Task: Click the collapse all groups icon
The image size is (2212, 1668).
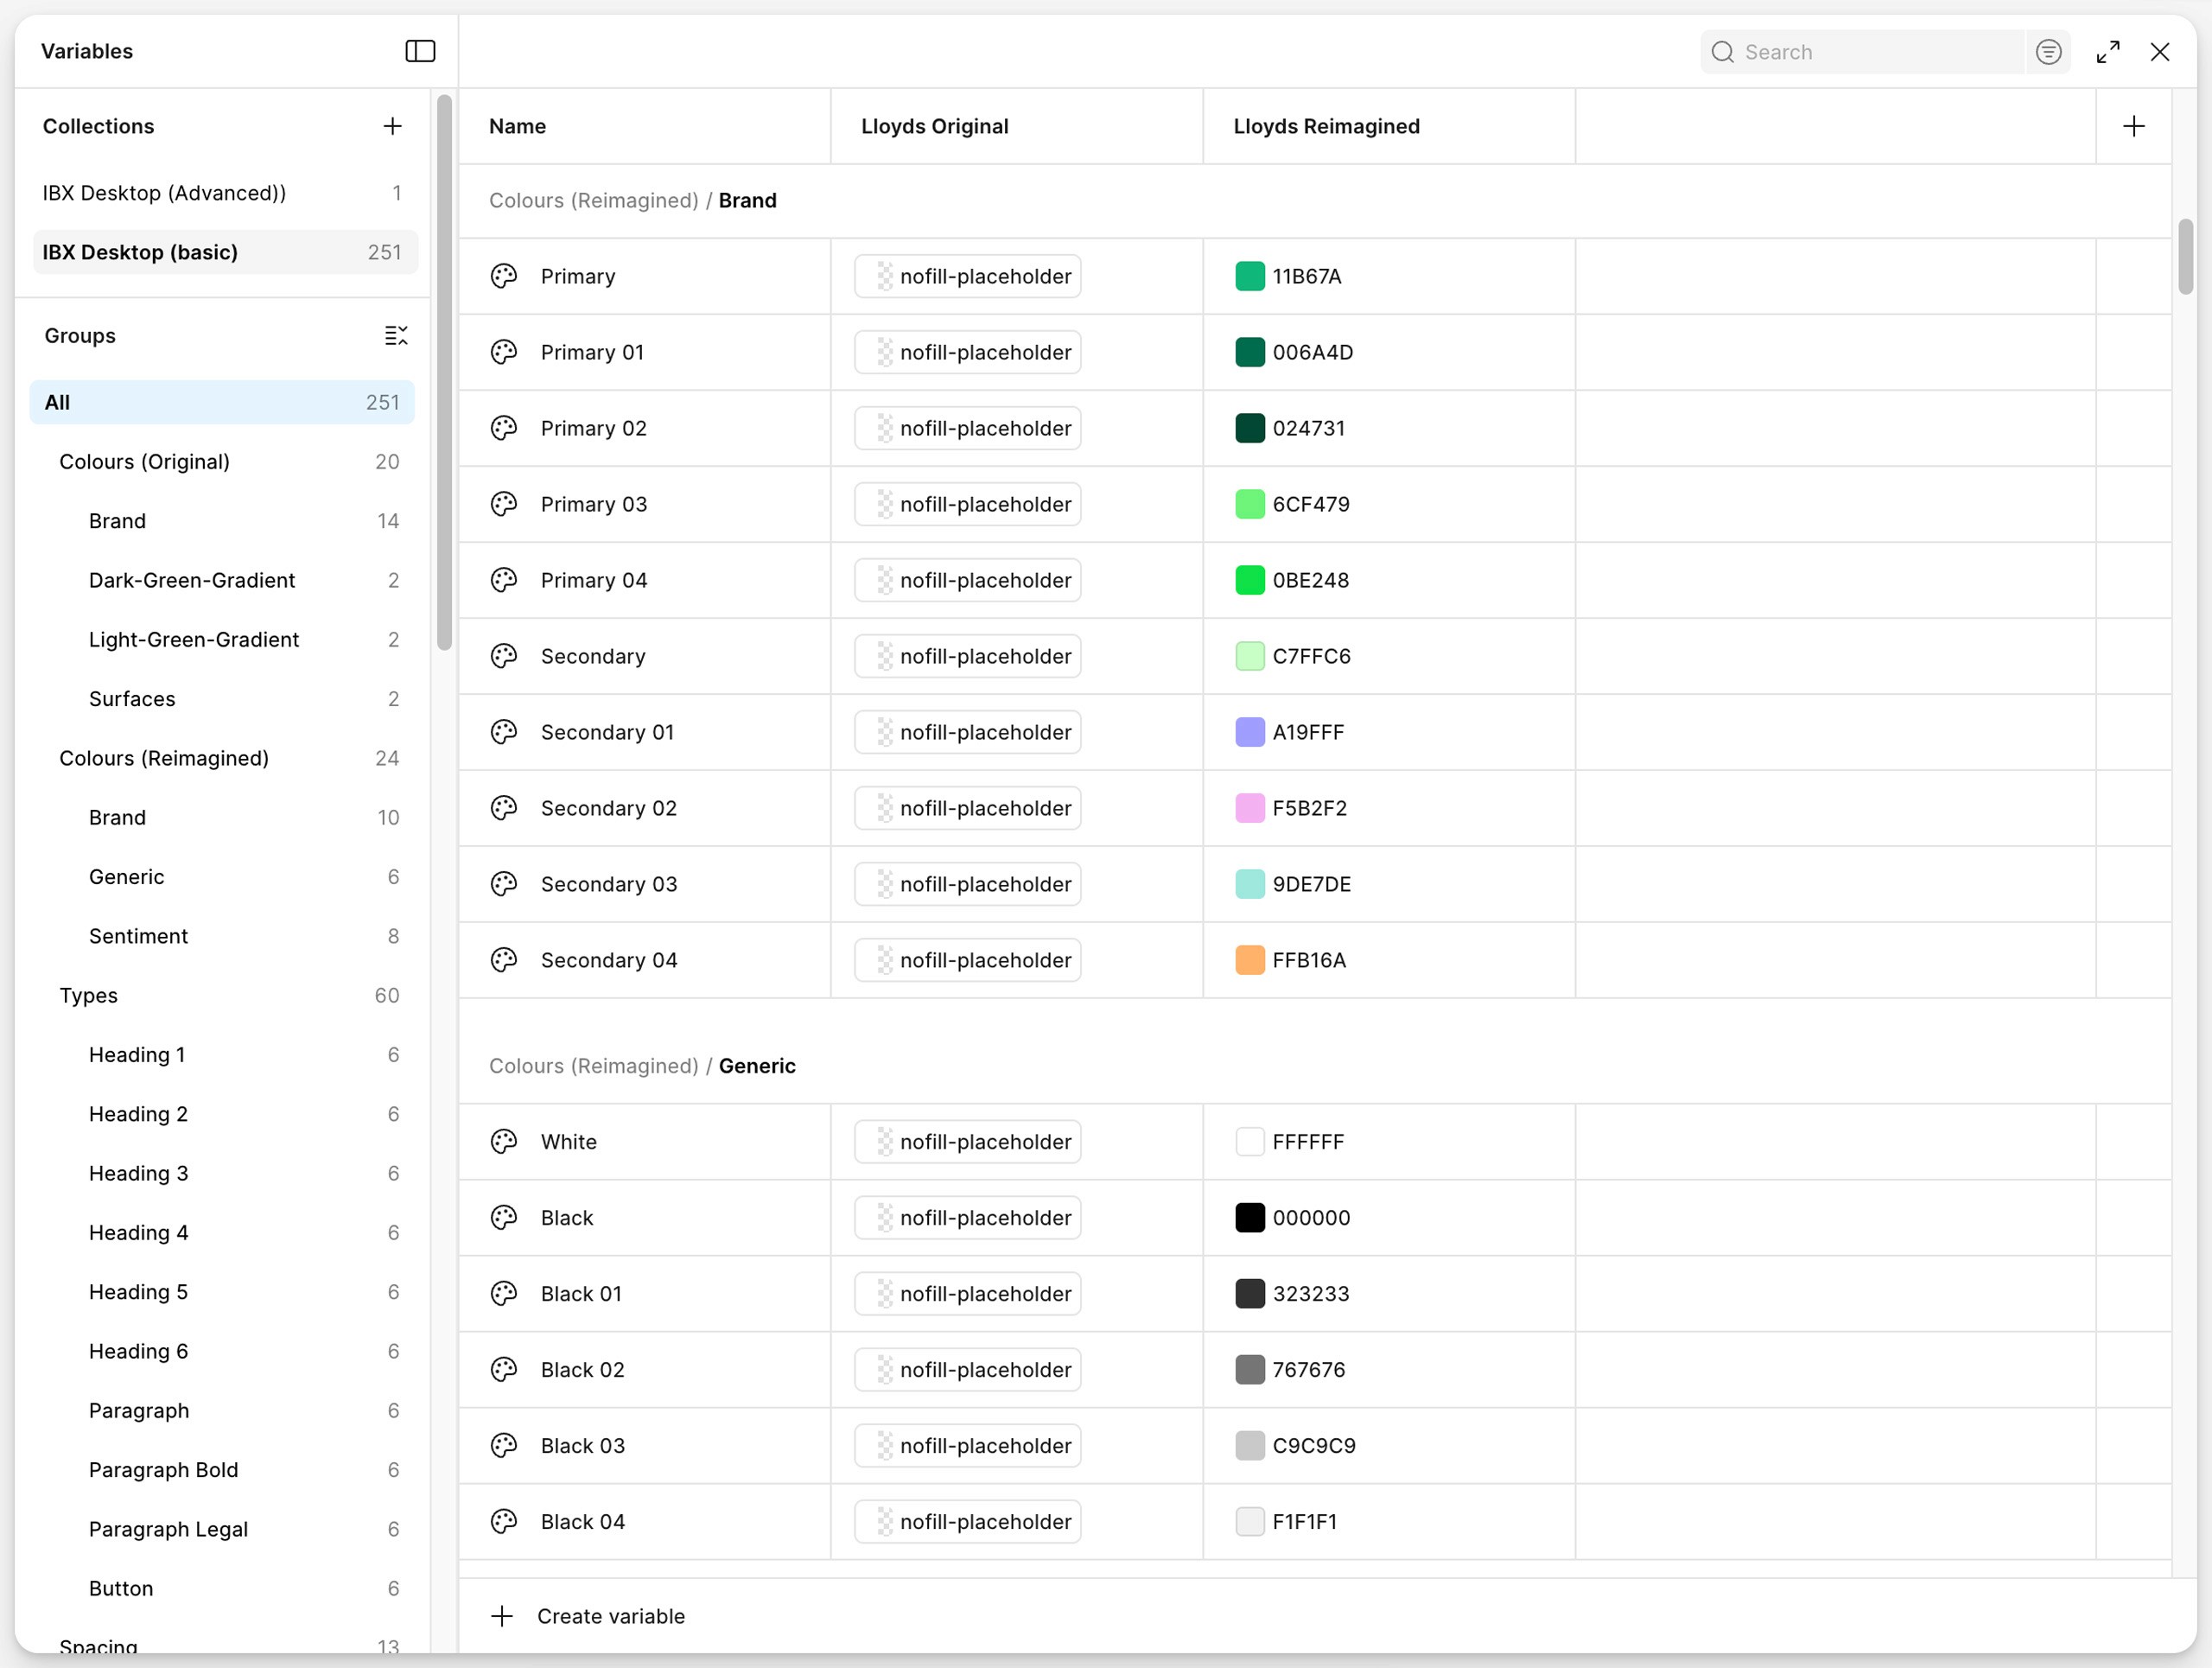Action: [396, 336]
